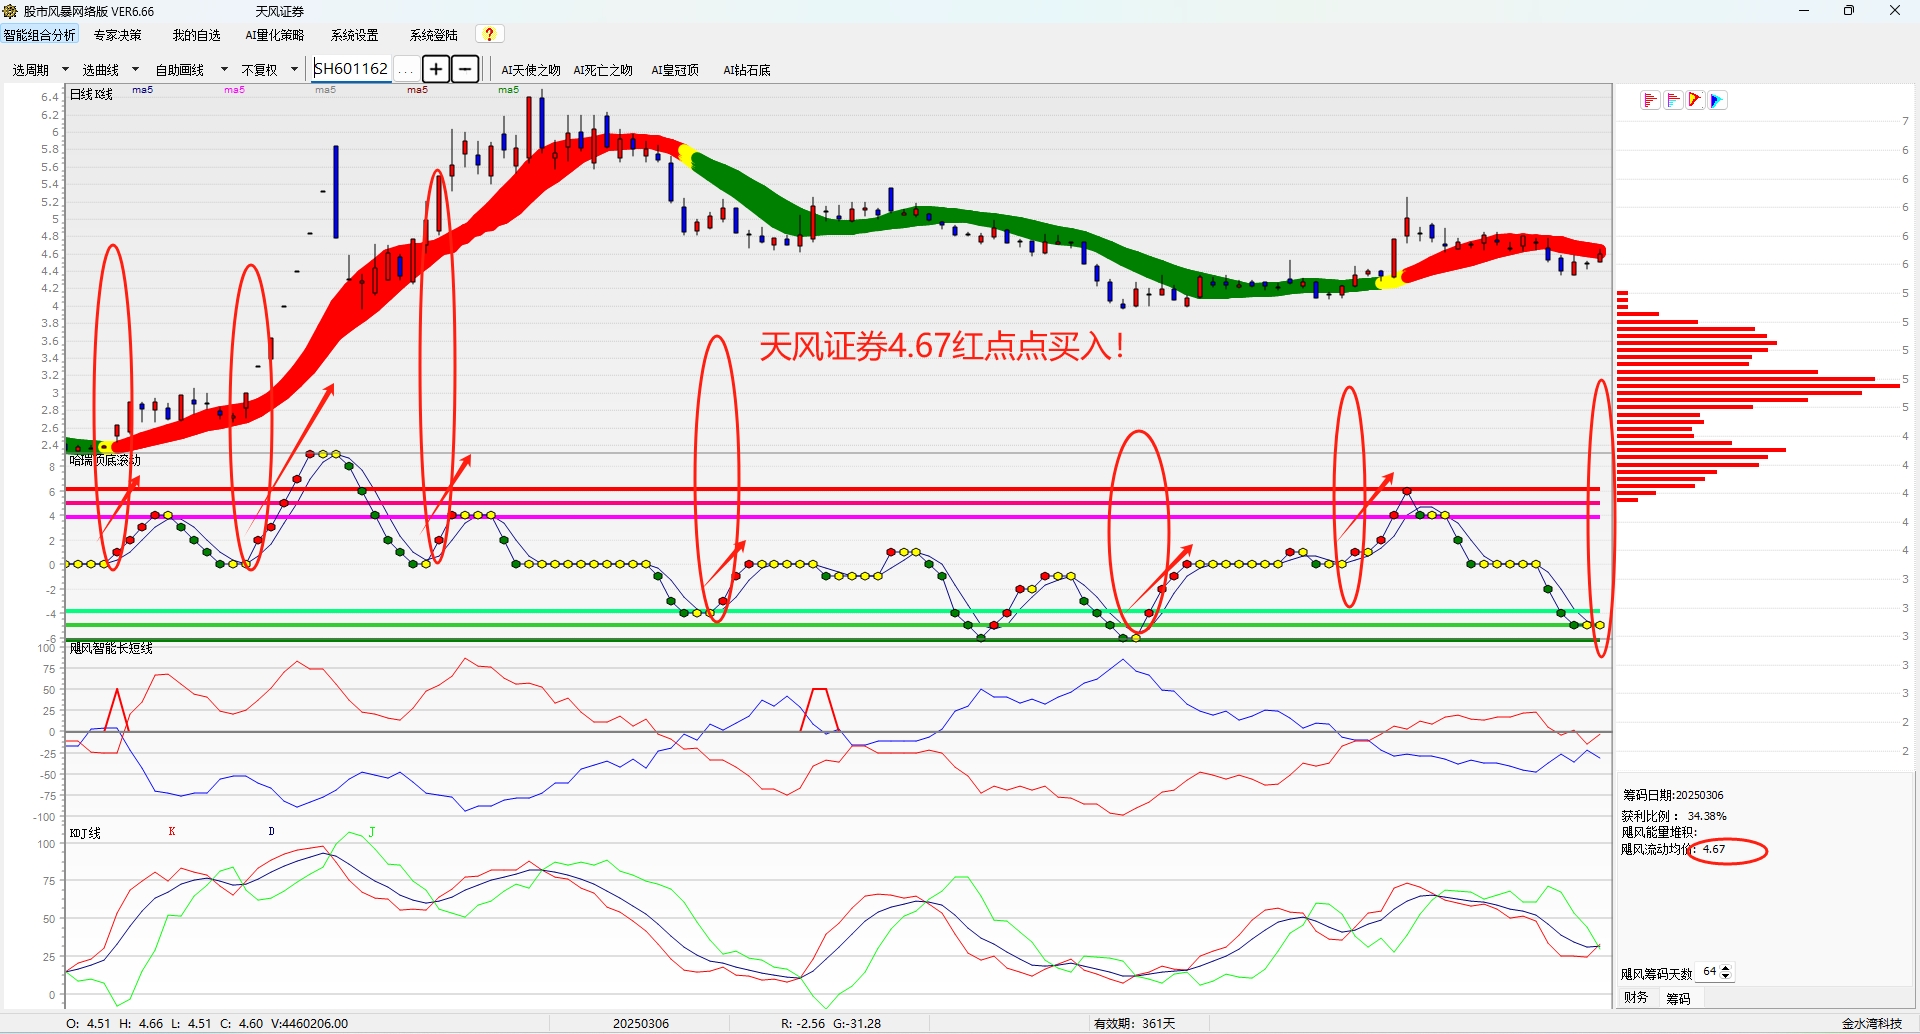
Task: Click the AI皇冠顶 button
Action: (x=675, y=70)
